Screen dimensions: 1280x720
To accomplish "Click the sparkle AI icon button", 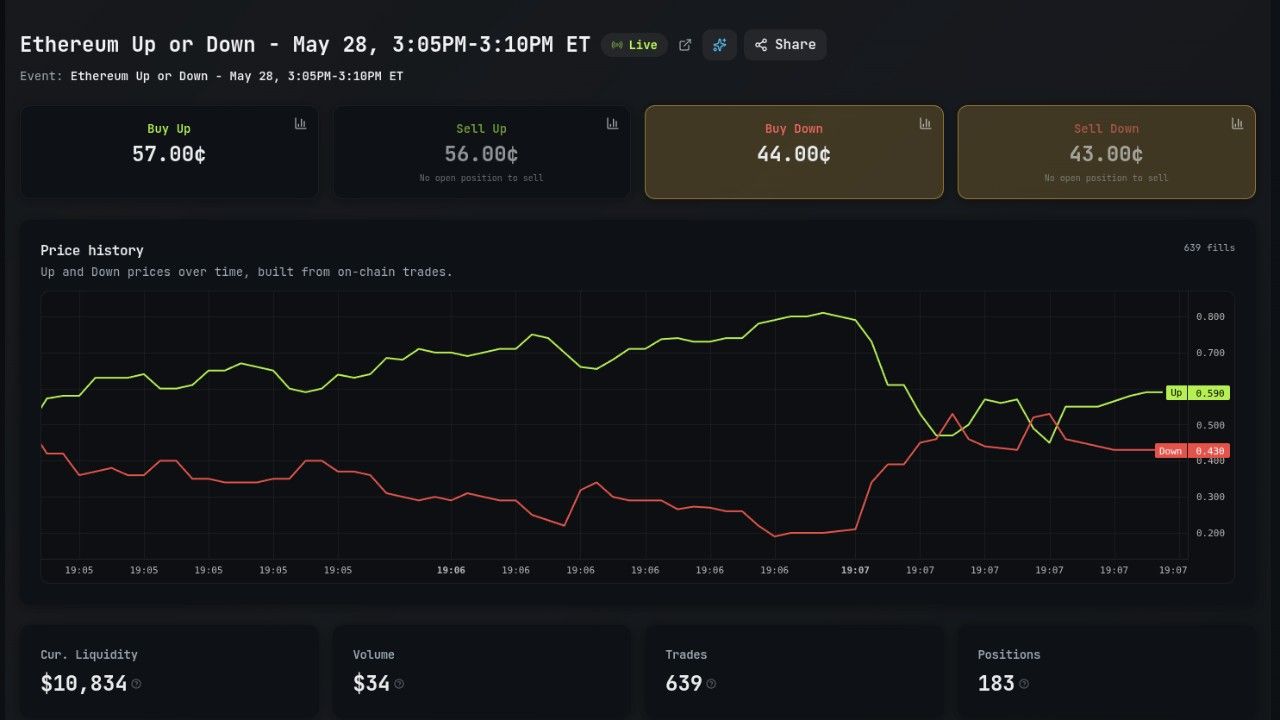I will pyautogui.click(x=719, y=45).
